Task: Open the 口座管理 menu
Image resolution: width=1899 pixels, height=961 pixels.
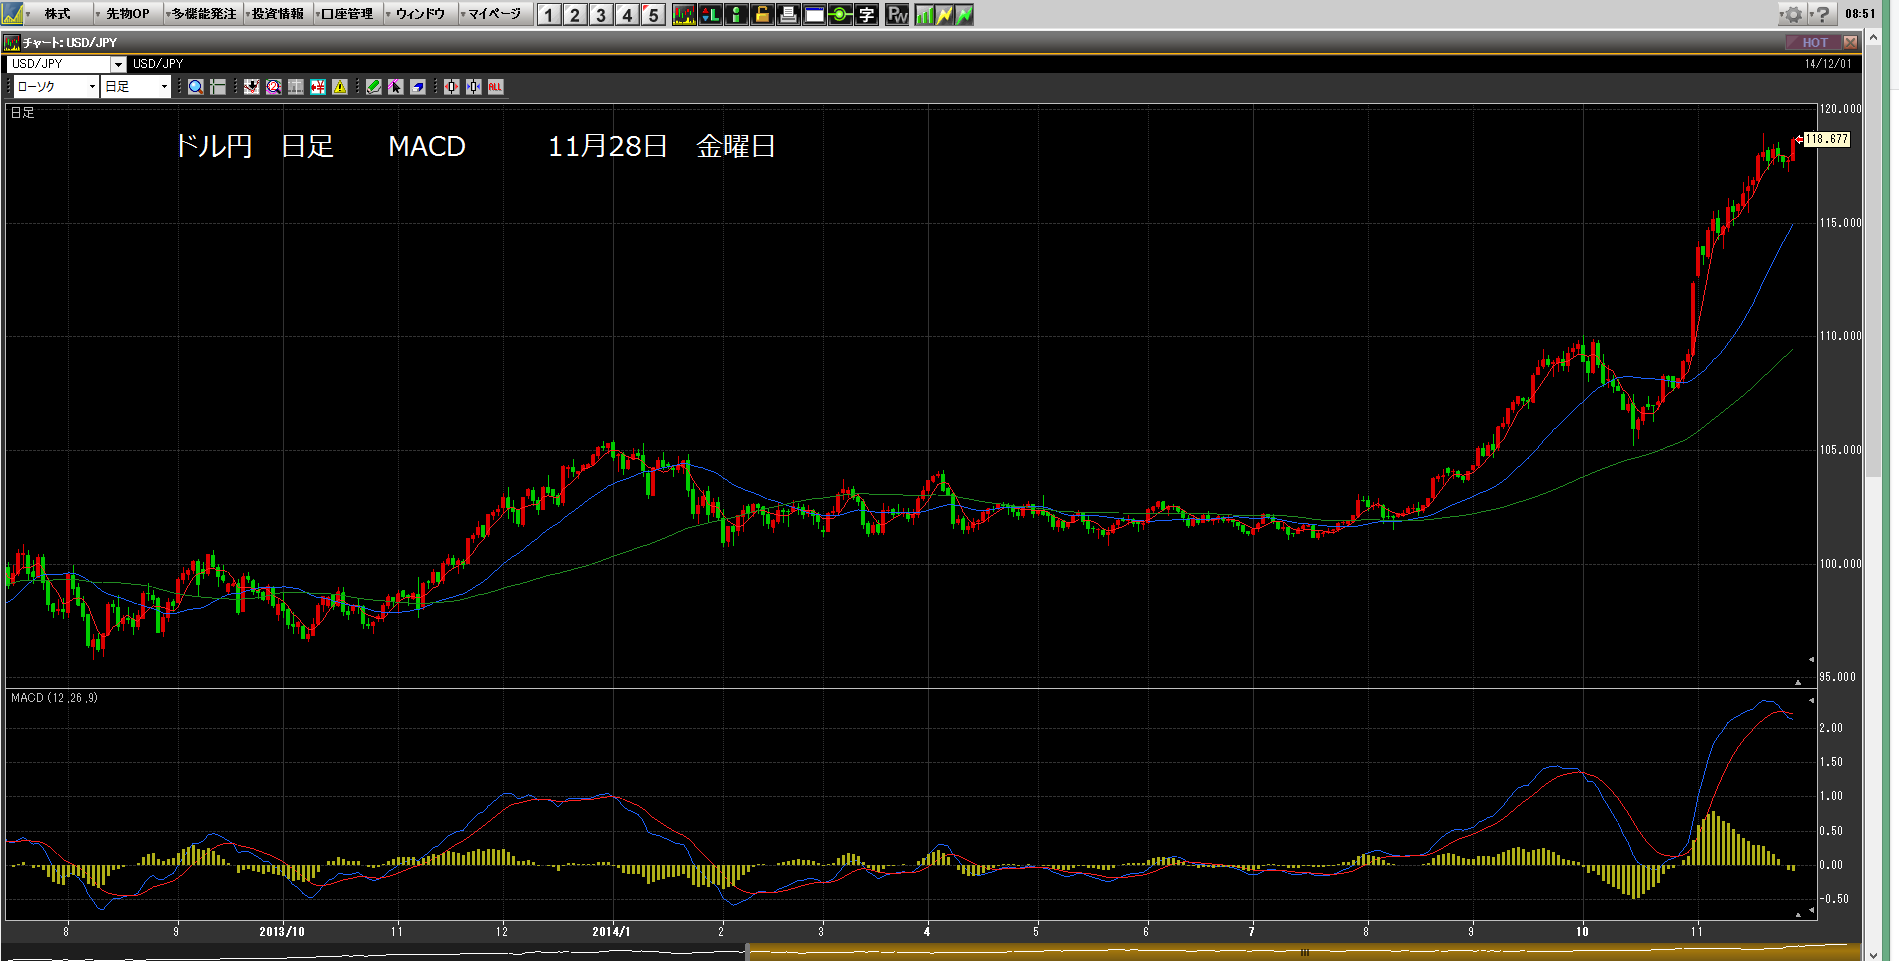Action: [x=347, y=14]
